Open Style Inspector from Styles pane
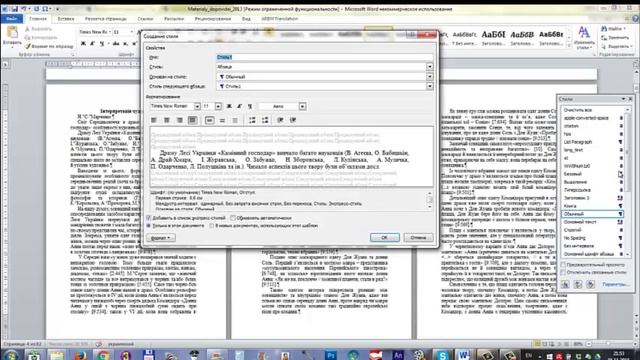Viewport: 640px width, 360px height. pyautogui.click(x=578, y=284)
